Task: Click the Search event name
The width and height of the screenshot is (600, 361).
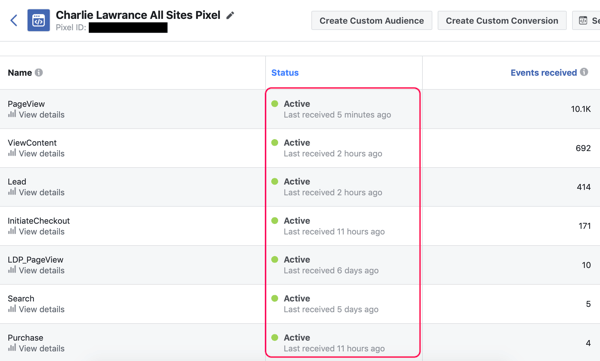Action: click(21, 299)
